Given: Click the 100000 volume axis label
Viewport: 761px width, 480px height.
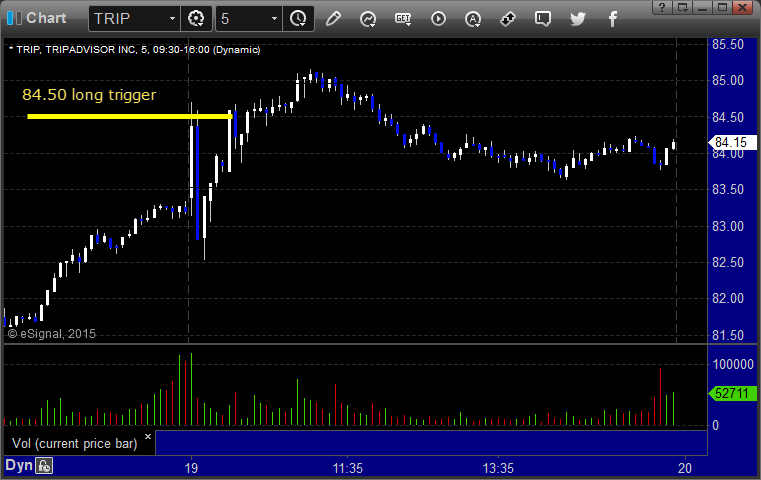Looking at the screenshot, I should coord(733,364).
